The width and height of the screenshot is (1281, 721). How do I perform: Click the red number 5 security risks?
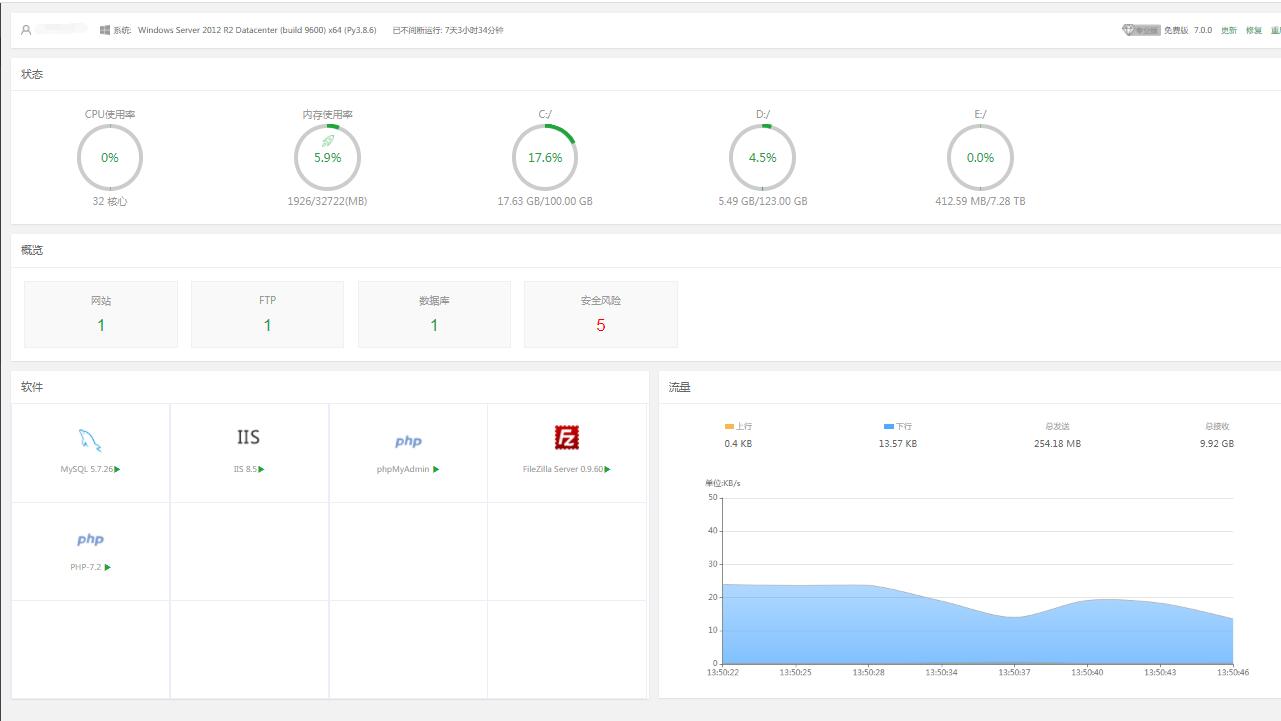(601, 325)
